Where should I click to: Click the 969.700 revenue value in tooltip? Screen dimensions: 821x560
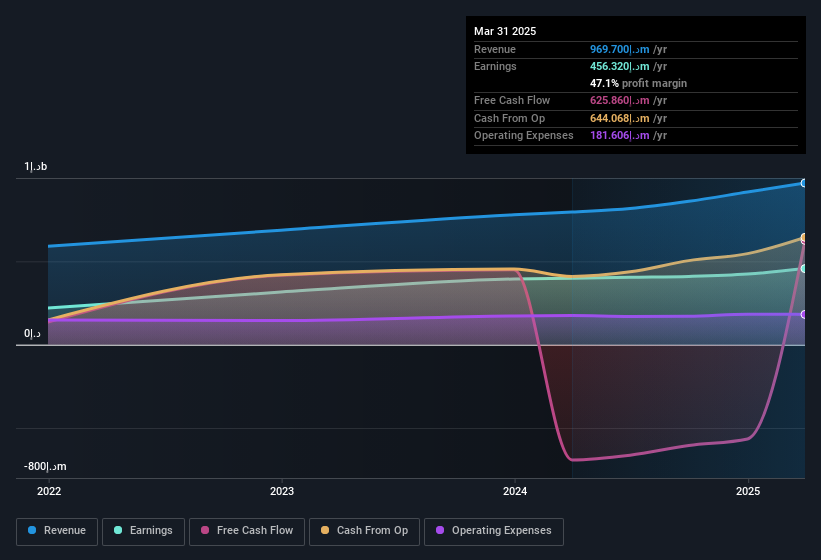pyautogui.click(x=619, y=49)
